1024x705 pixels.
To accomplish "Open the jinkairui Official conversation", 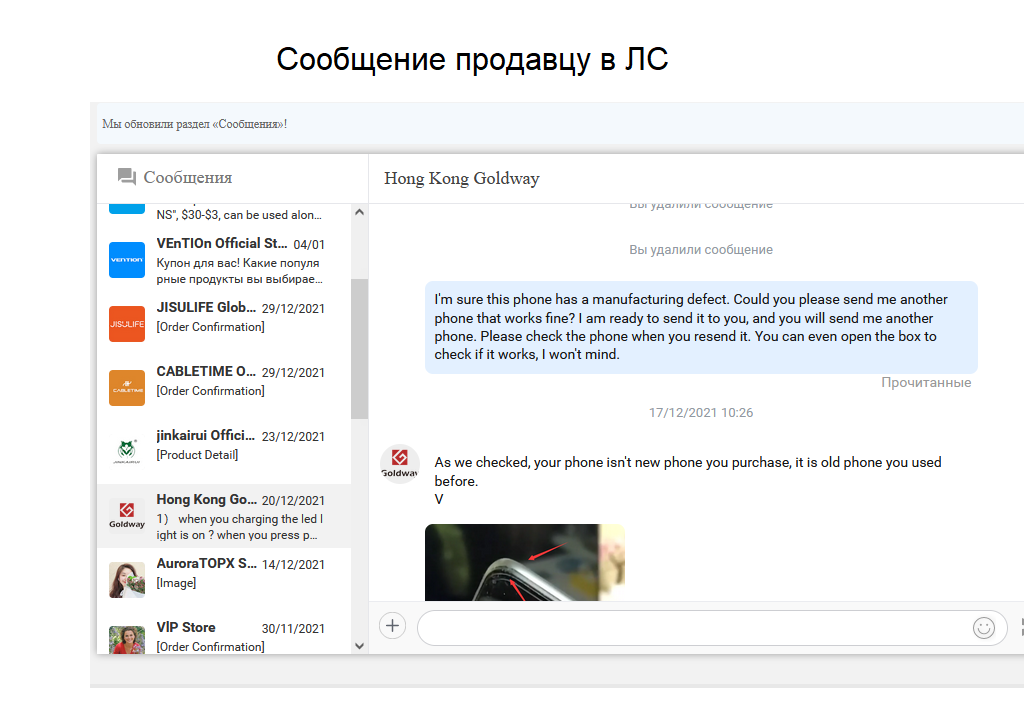I will [224, 452].
